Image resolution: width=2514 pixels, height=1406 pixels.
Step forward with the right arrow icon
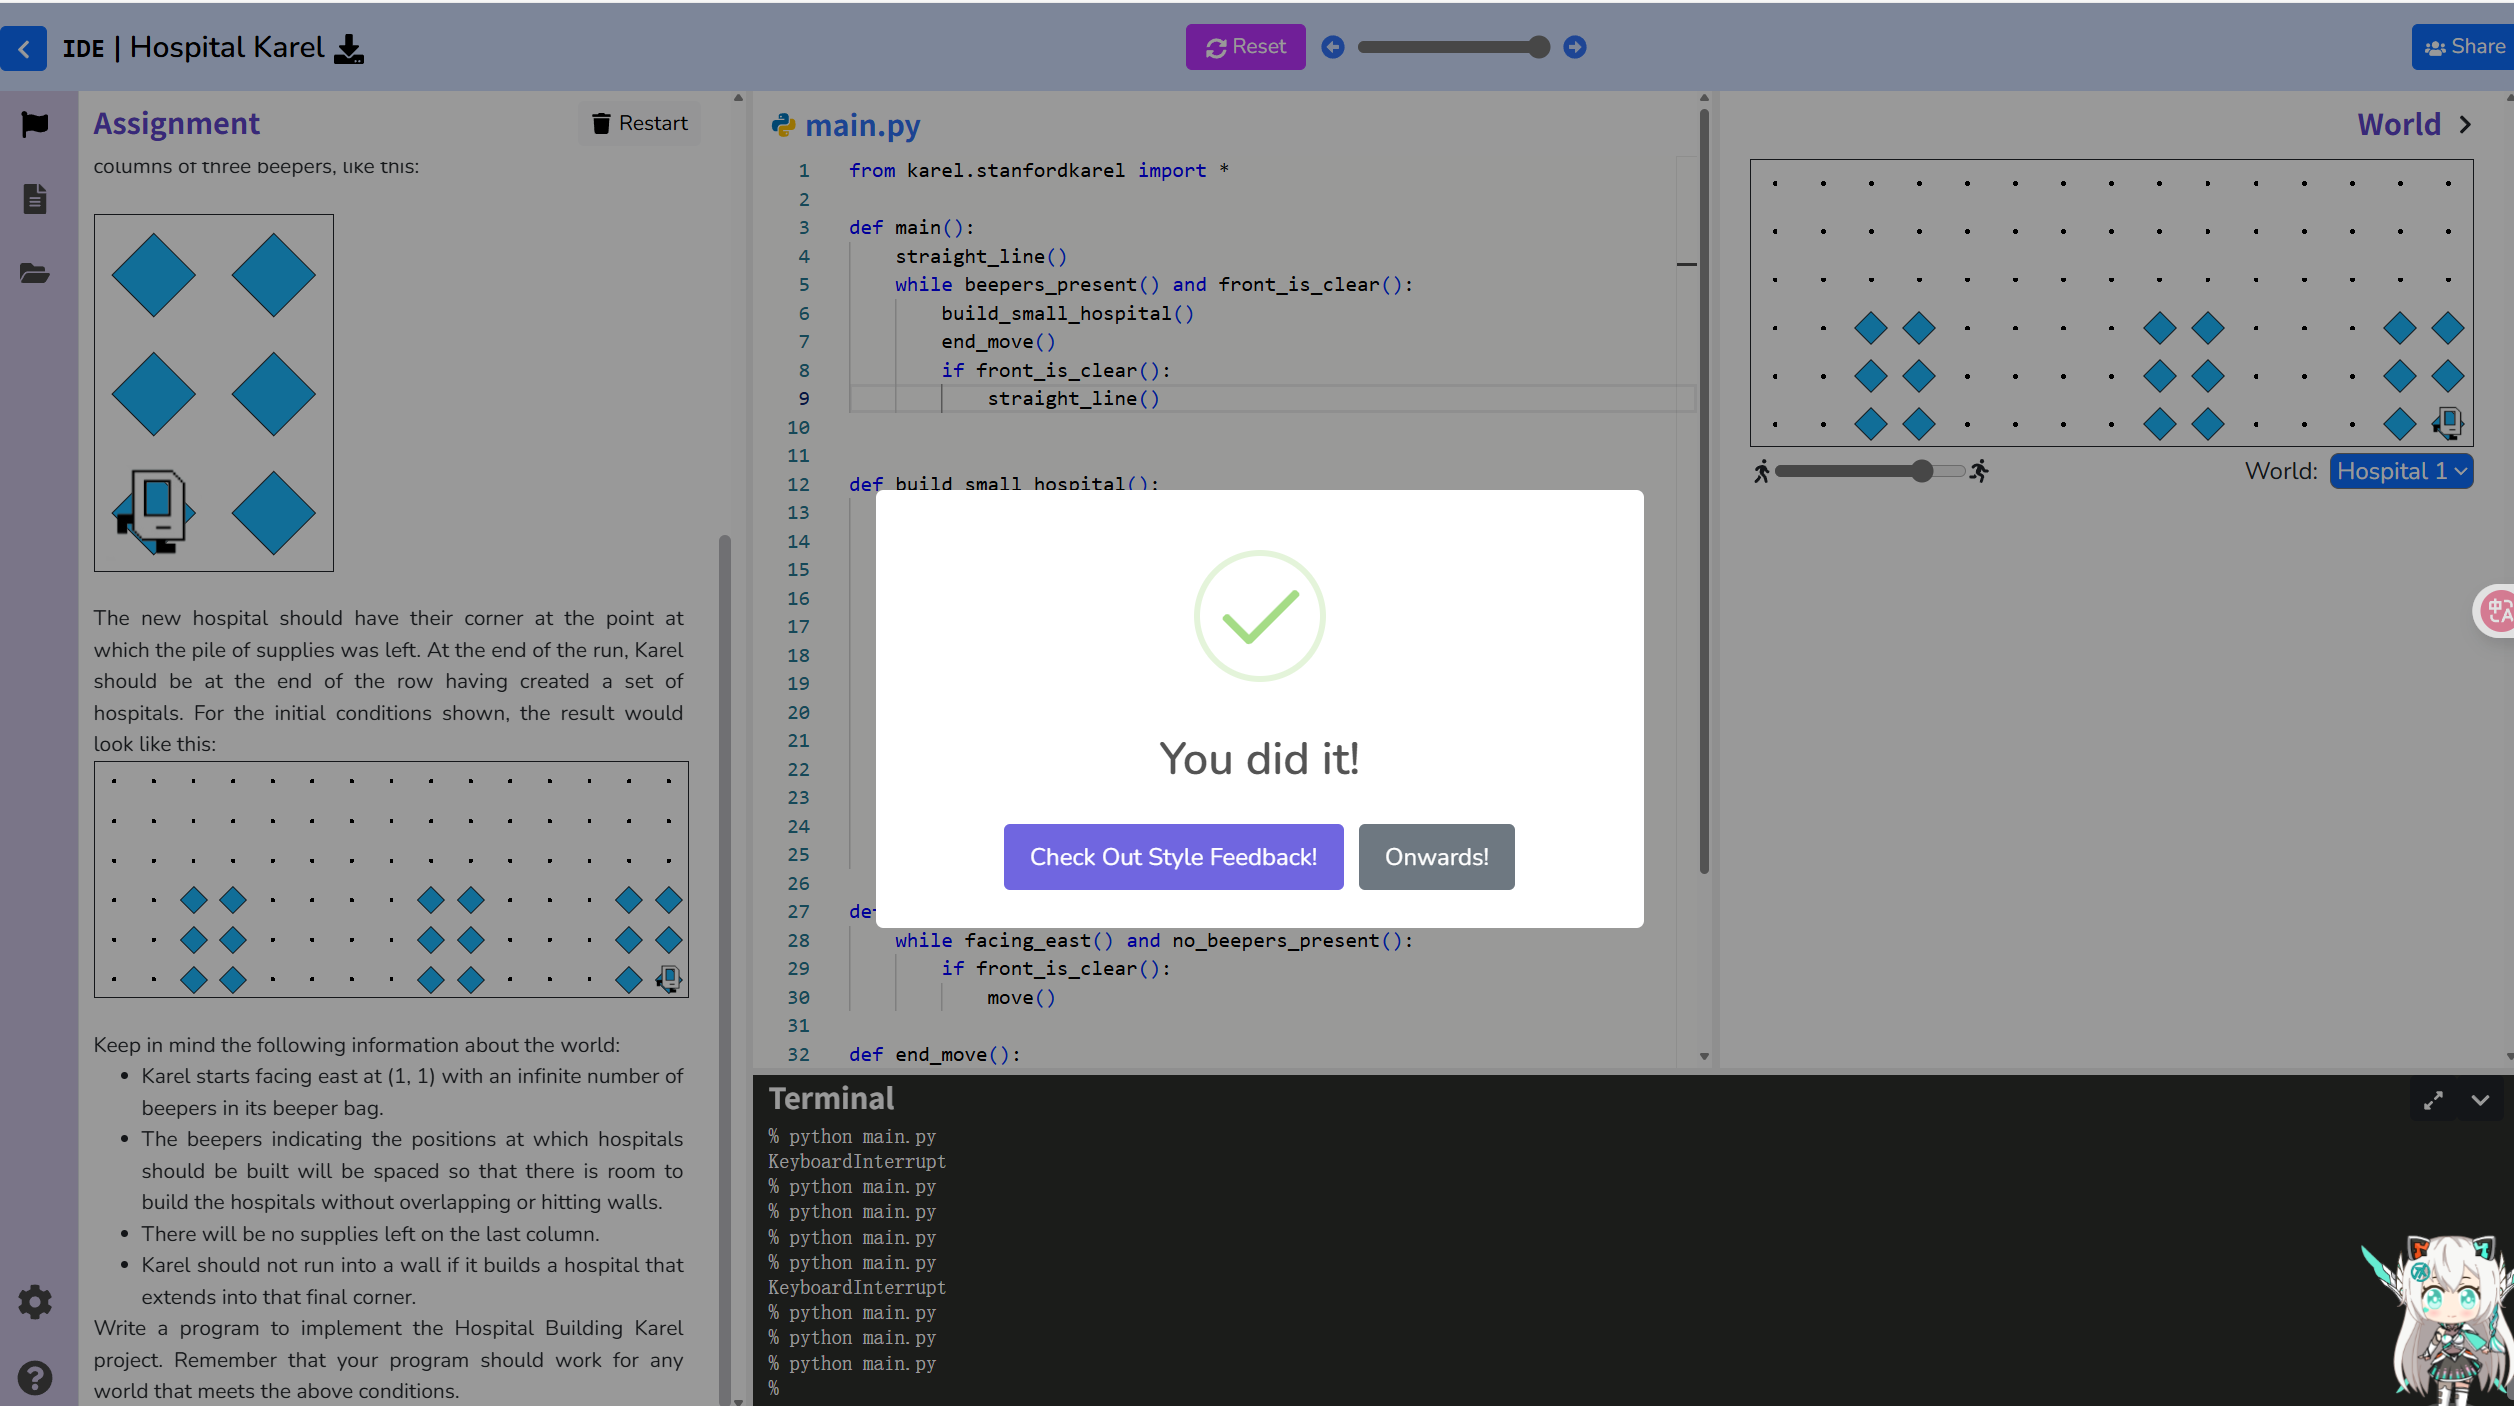[x=1575, y=47]
